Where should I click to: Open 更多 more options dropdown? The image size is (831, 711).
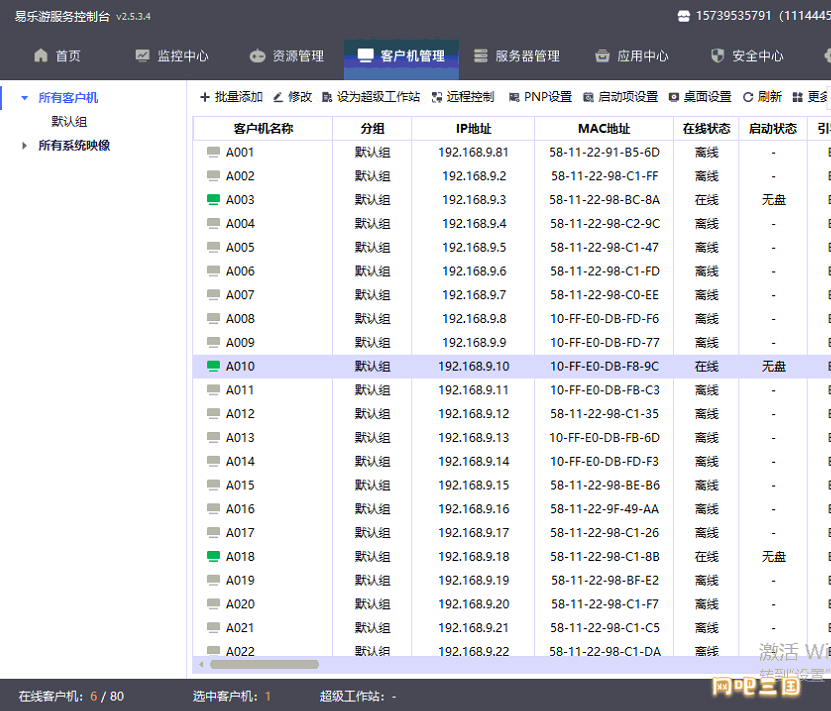coord(811,97)
